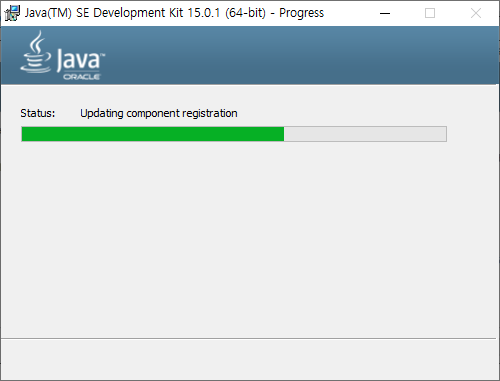The height and width of the screenshot is (381, 500).
Task: Select the 'Updating component registration' status text
Action: pos(159,113)
